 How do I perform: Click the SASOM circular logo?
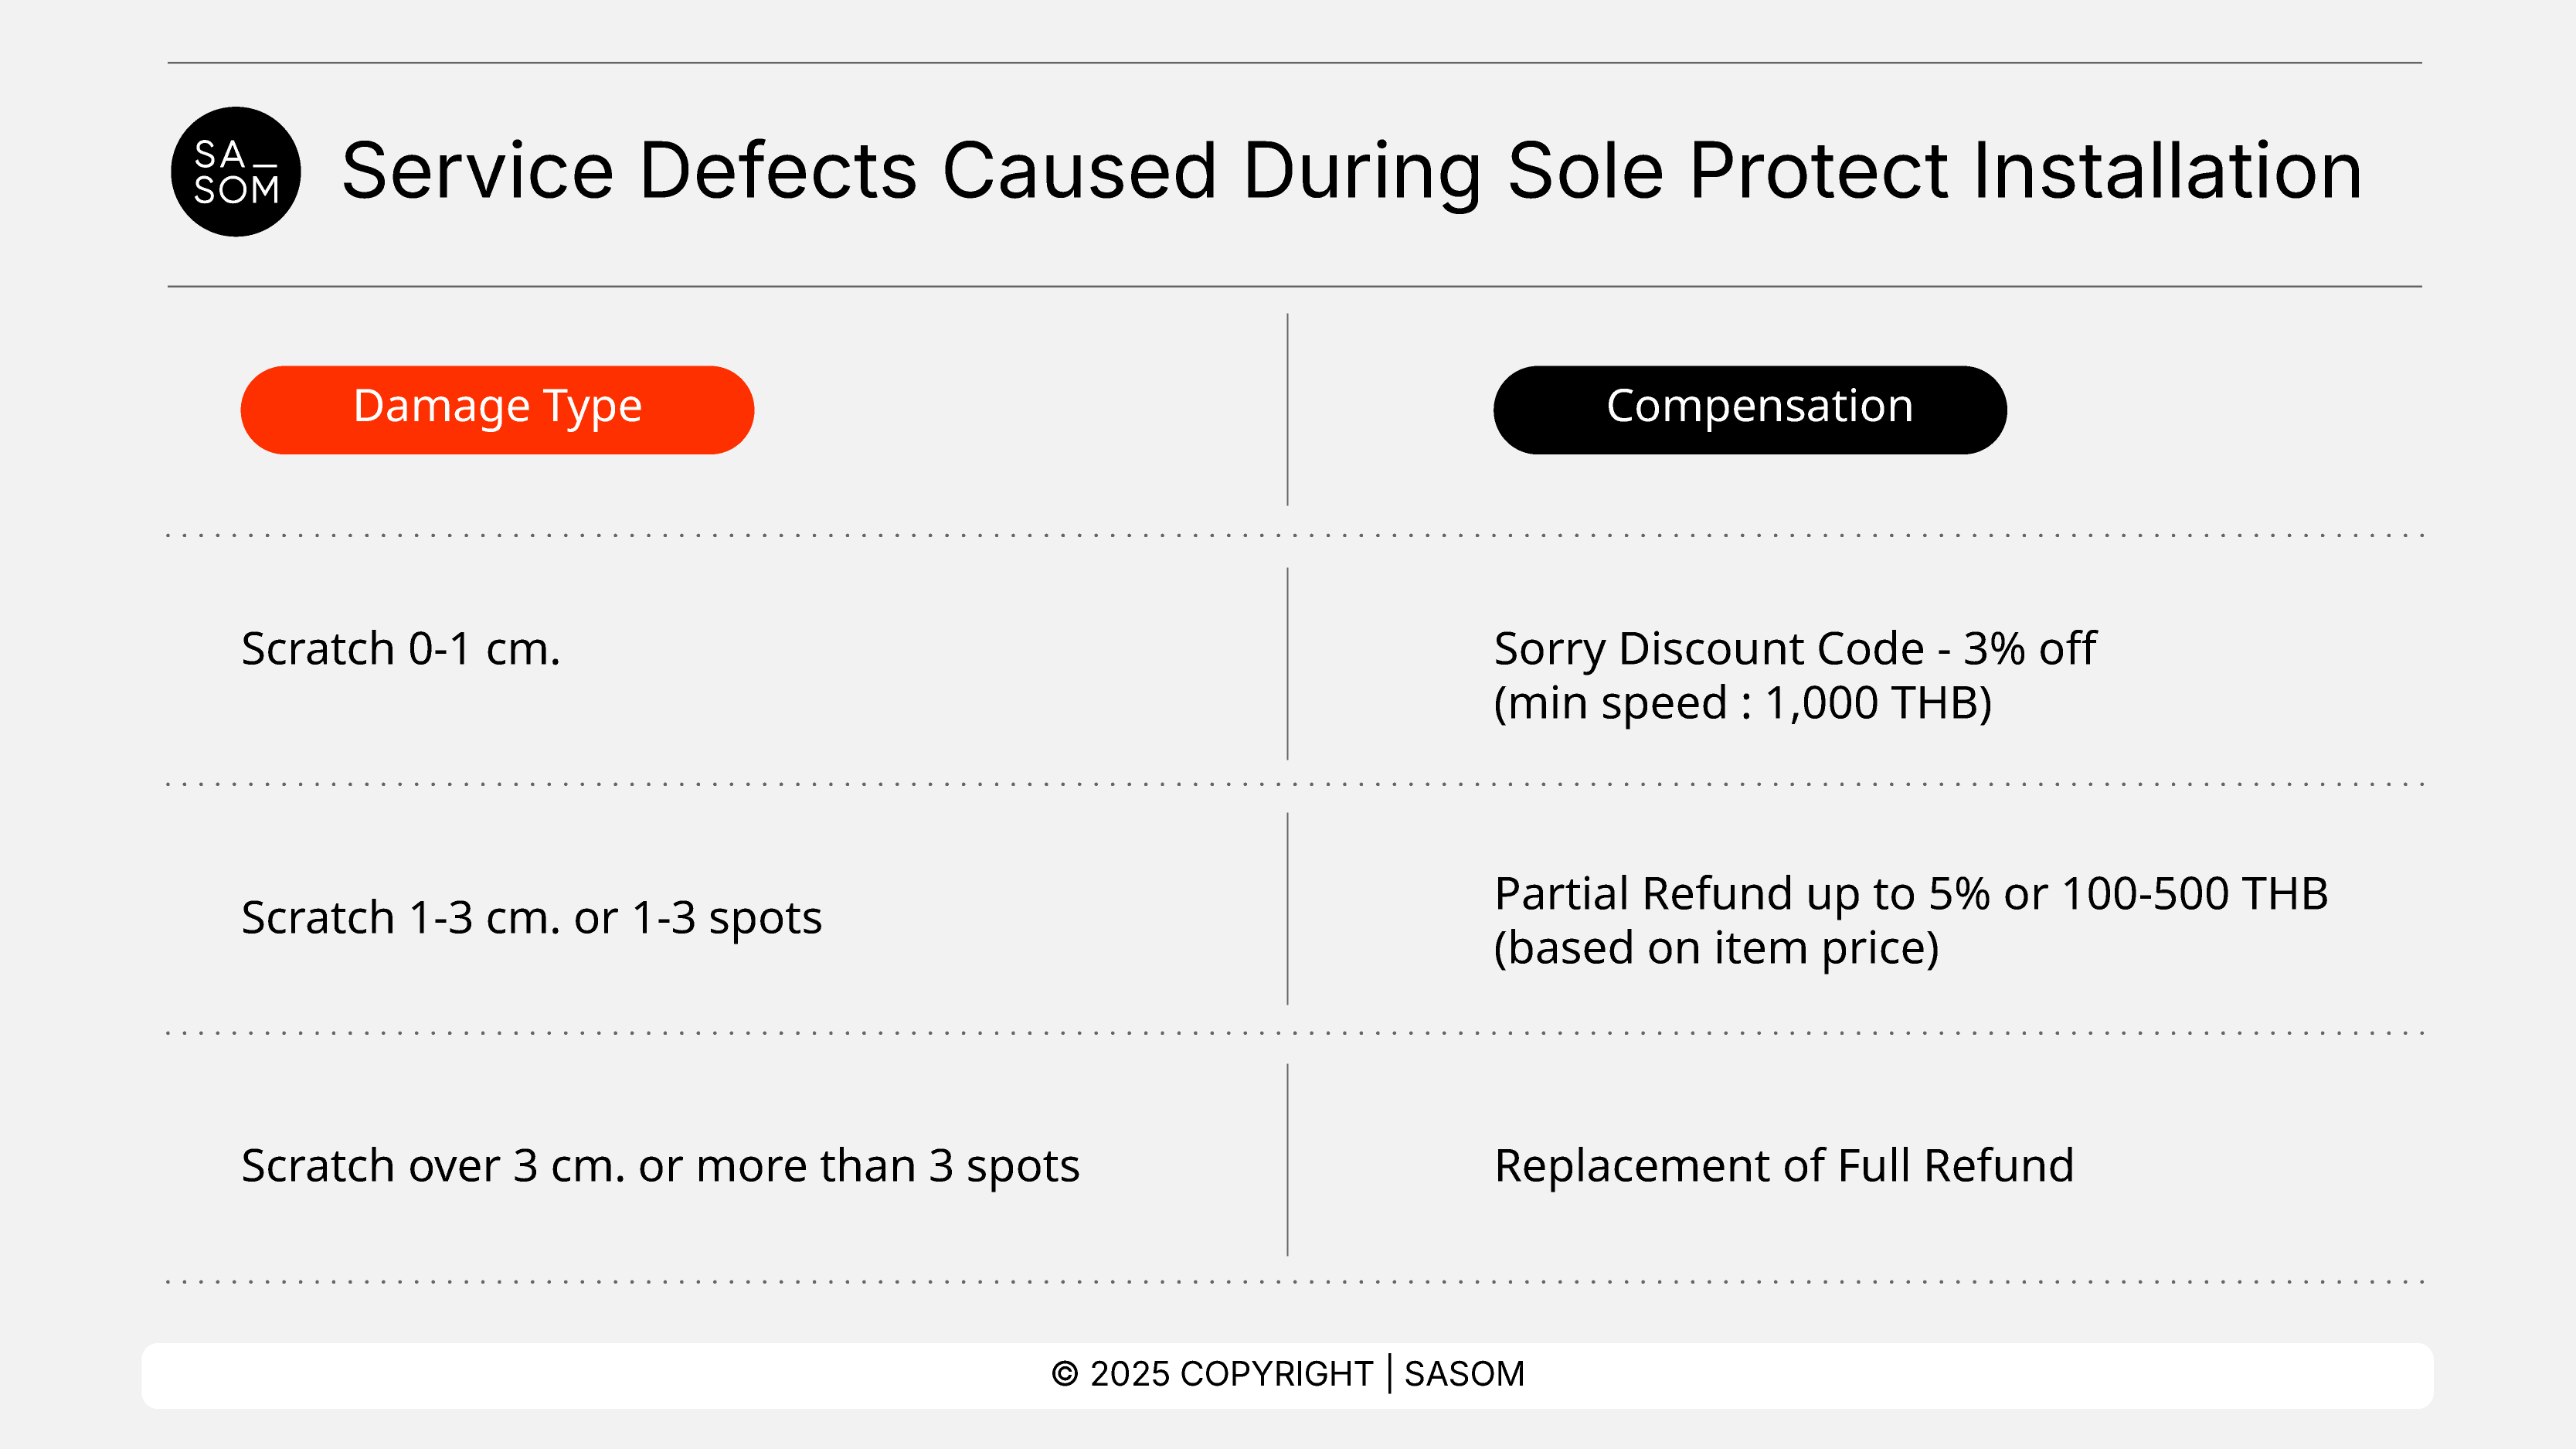[x=236, y=172]
